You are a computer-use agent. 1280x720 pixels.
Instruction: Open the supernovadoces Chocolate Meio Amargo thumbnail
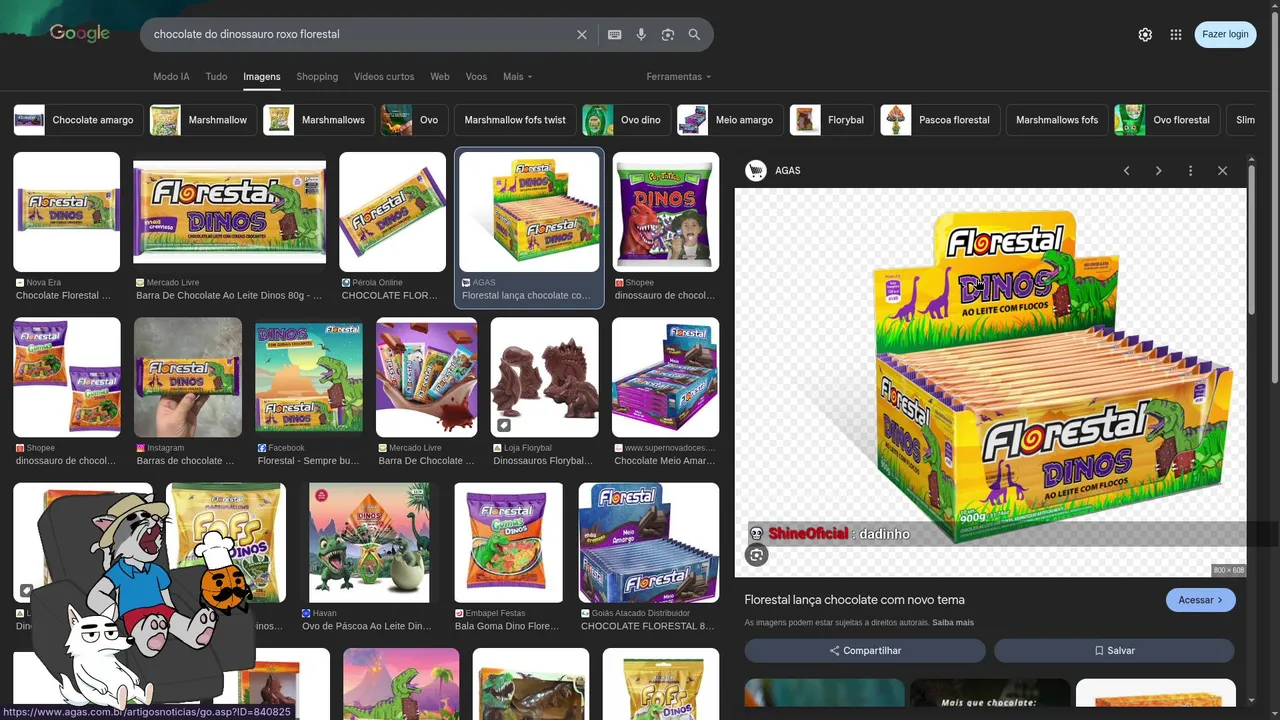coord(665,378)
